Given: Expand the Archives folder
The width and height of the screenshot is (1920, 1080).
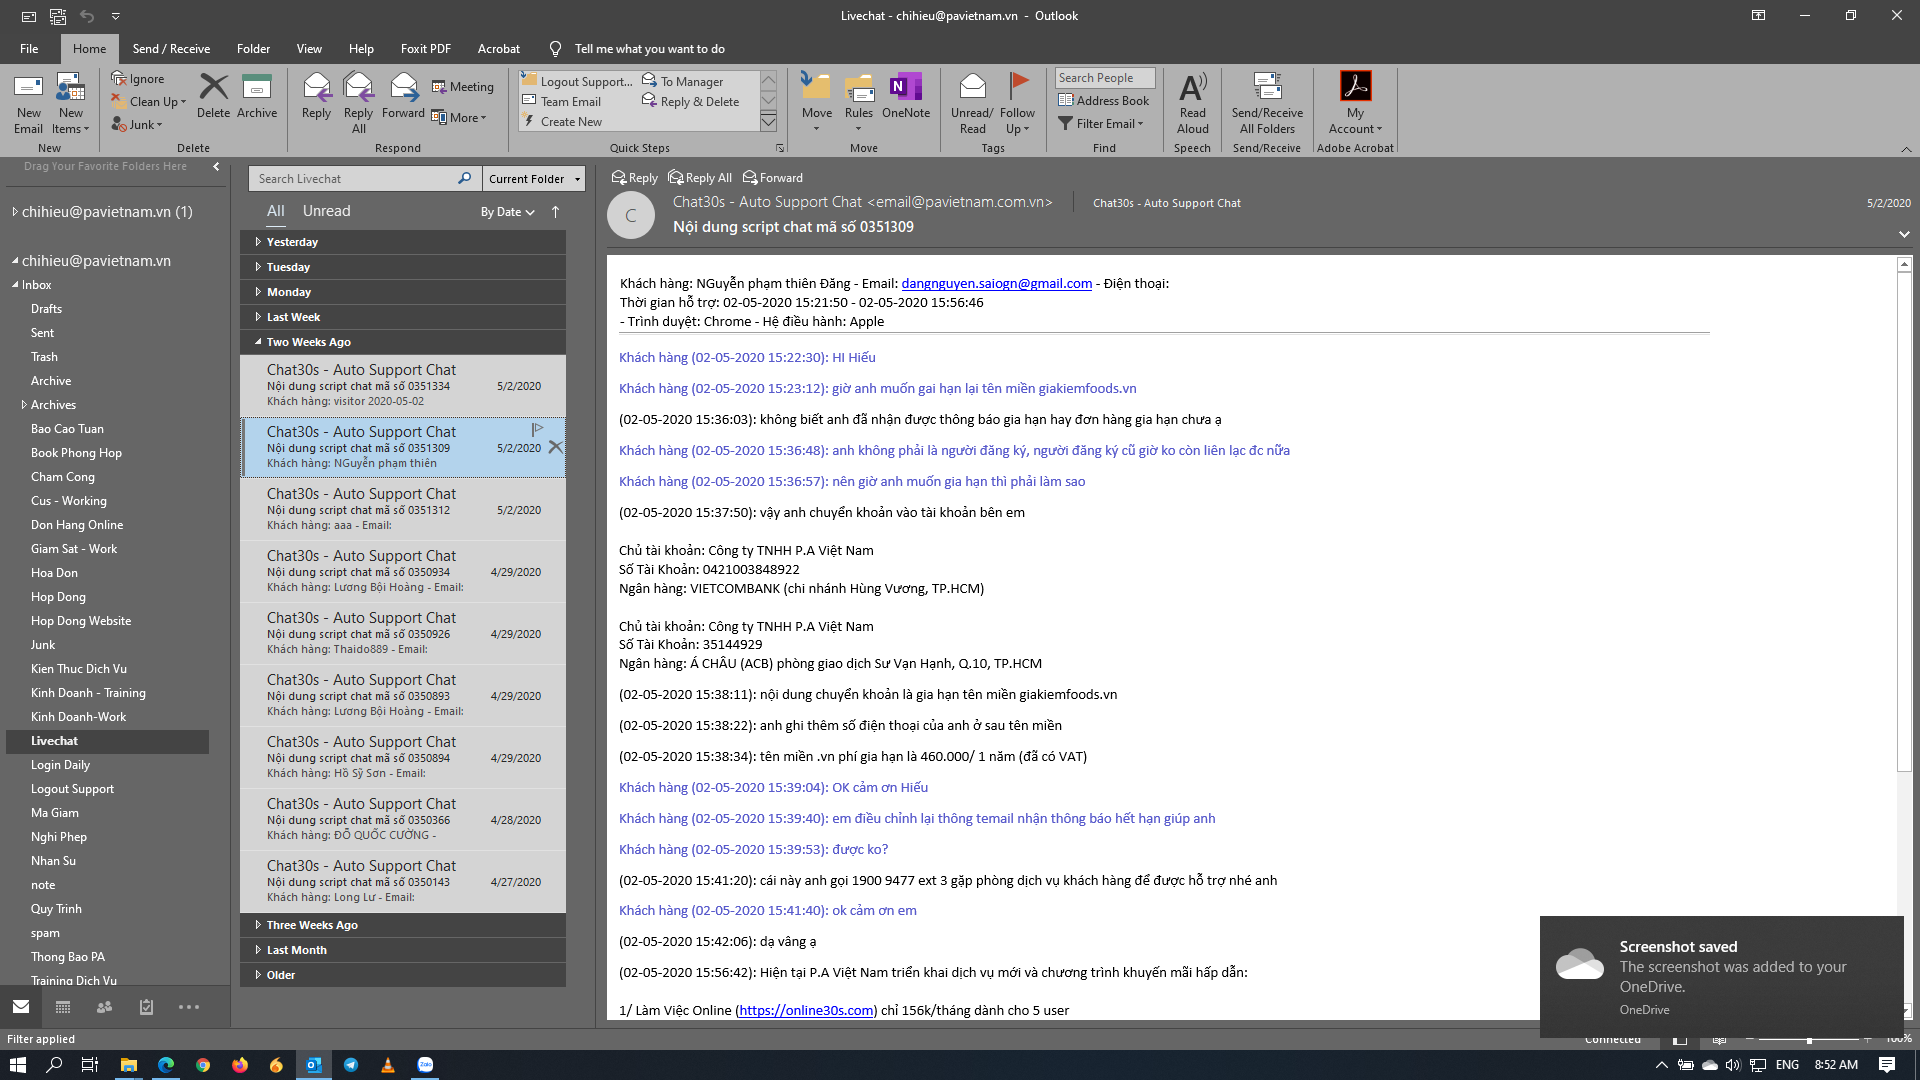Looking at the screenshot, I should click(24, 405).
